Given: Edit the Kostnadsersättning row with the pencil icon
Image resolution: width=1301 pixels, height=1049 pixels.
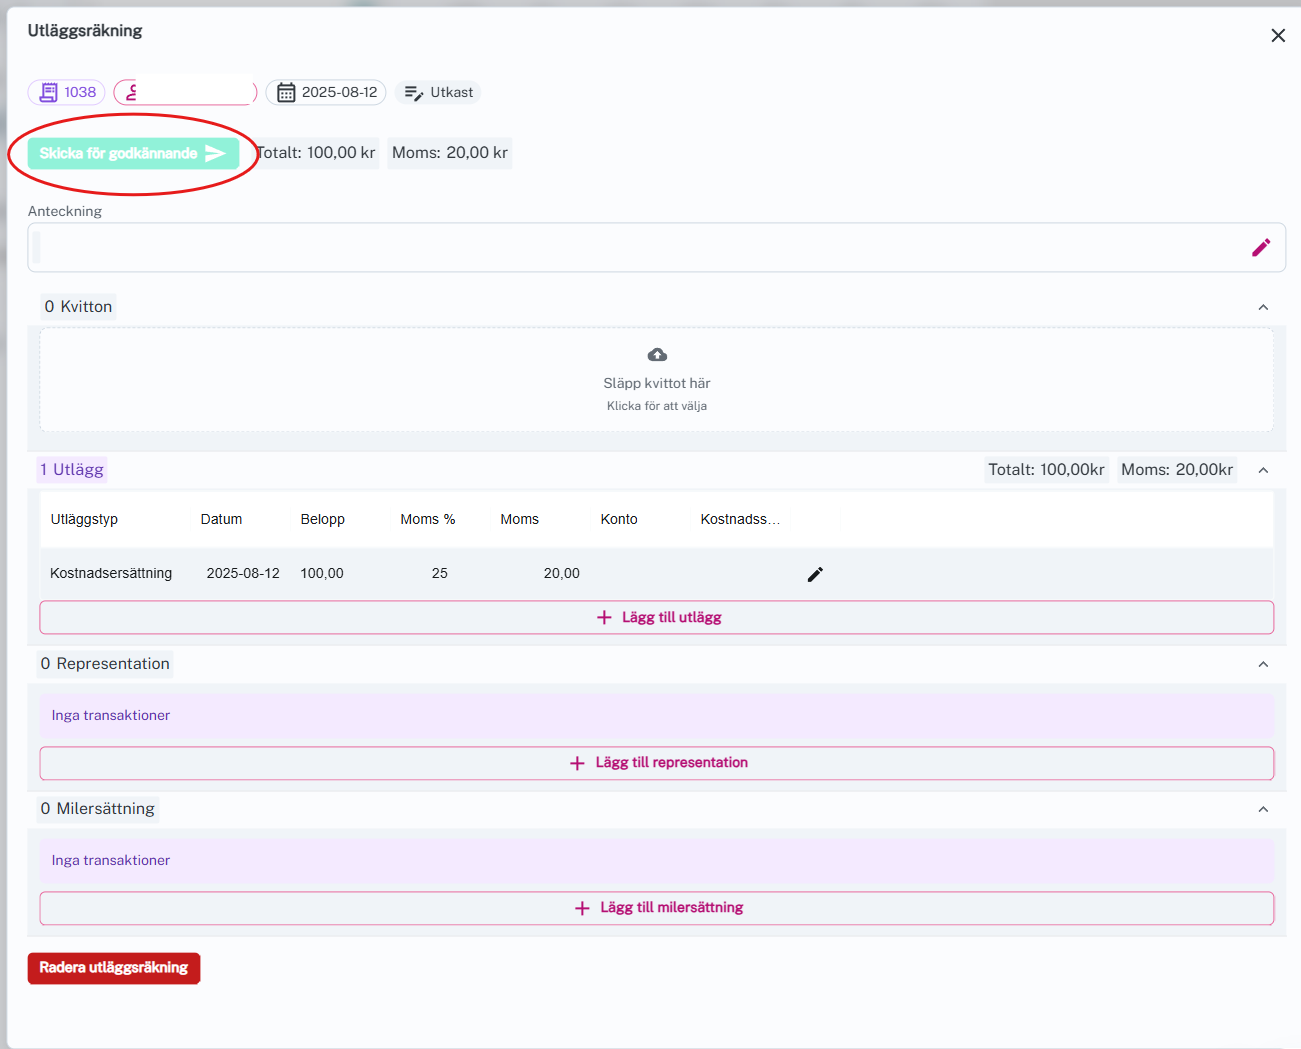Looking at the screenshot, I should (x=815, y=574).
